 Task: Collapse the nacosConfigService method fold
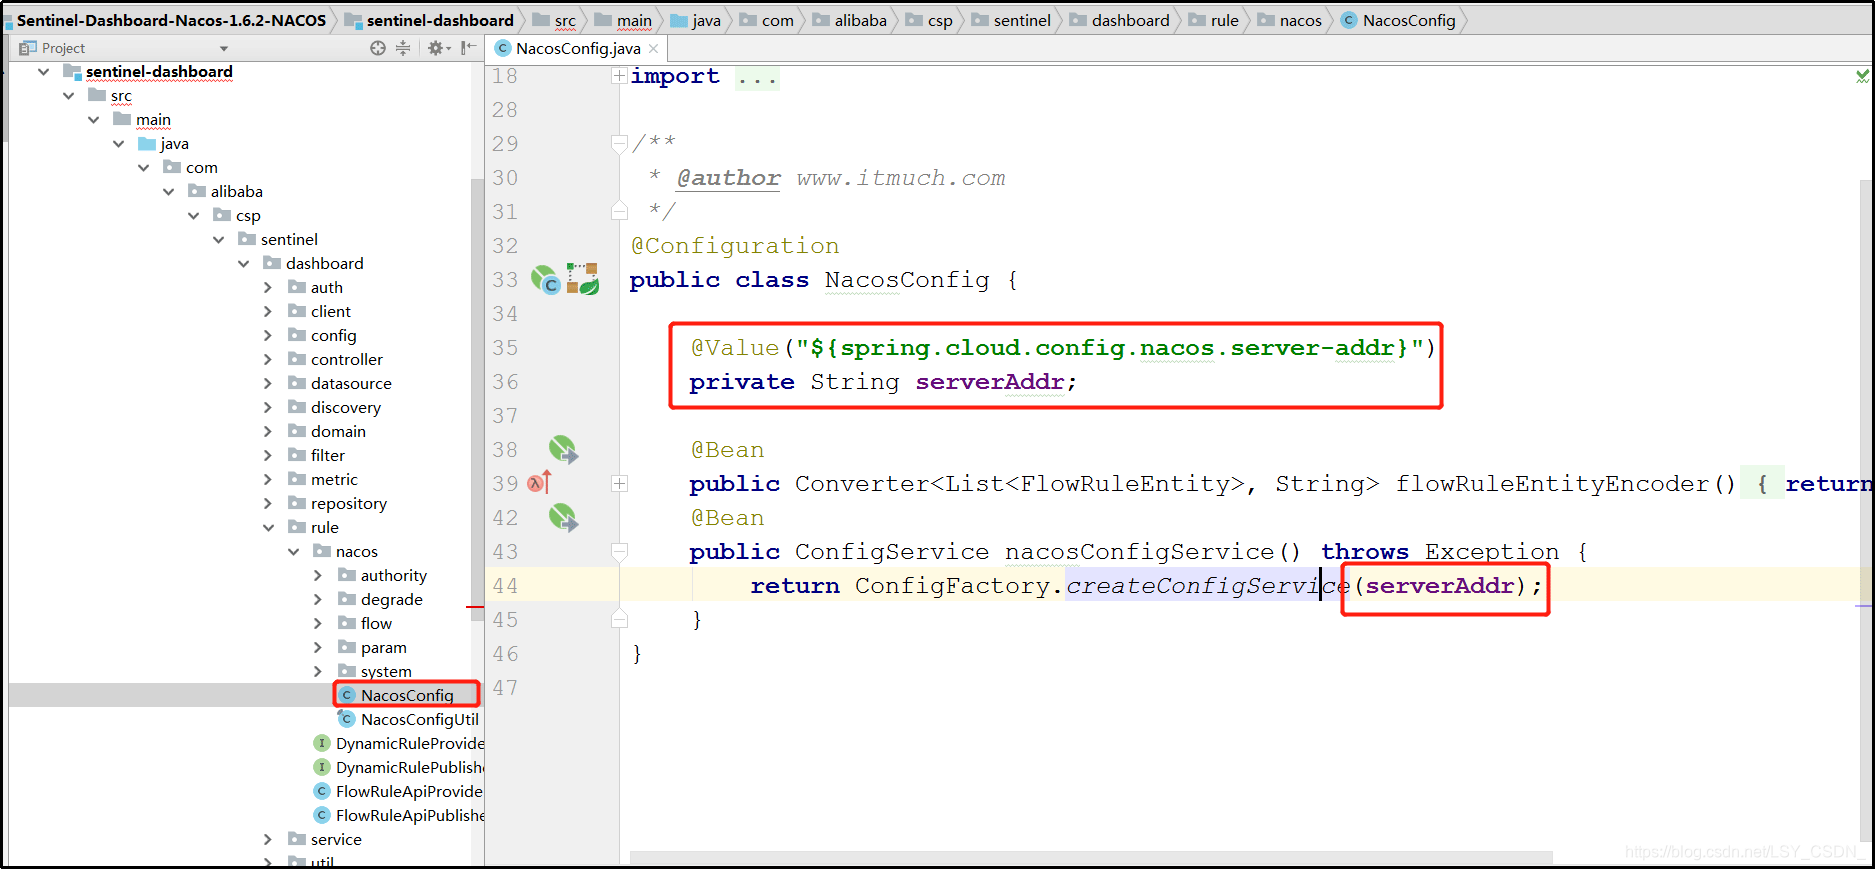tap(619, 551)
